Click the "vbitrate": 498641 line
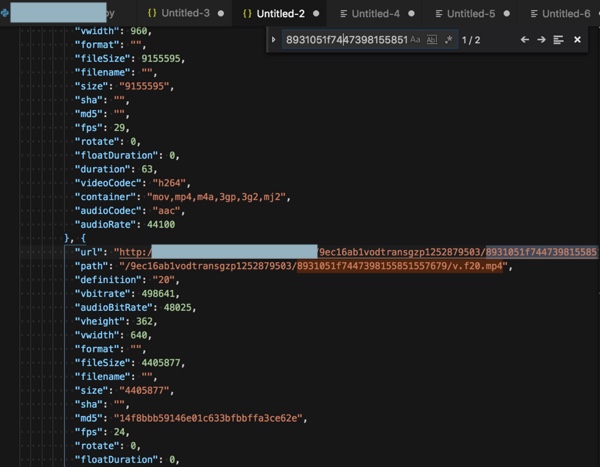600x467 pixels. (x=127, y=294)
